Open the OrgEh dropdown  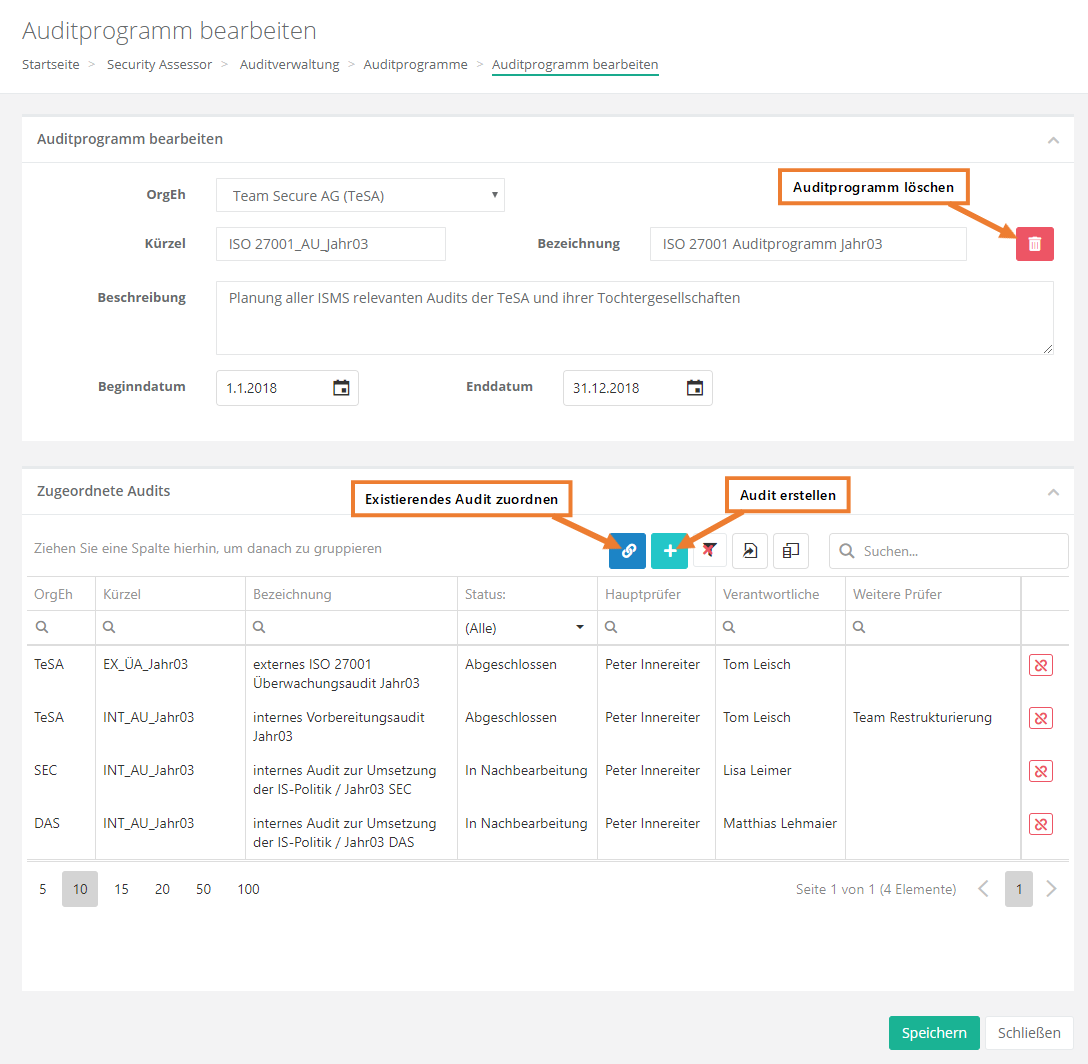pyautogui.click(x=360, y=196)
